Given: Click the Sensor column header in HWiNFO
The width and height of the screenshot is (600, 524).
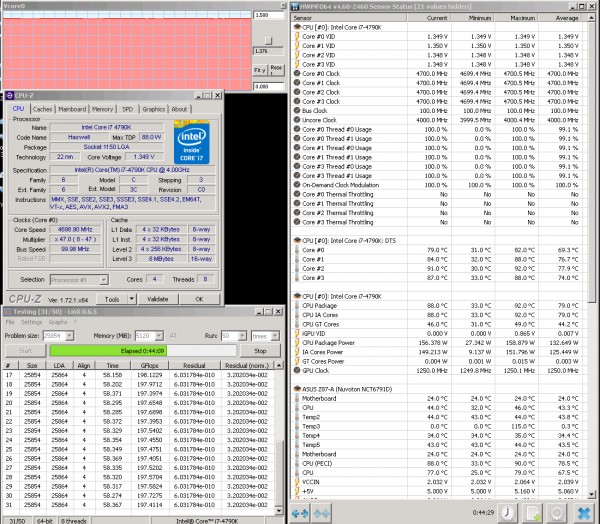Looking at the screenshot, I should pyautogui.click(x=349, y=18).
